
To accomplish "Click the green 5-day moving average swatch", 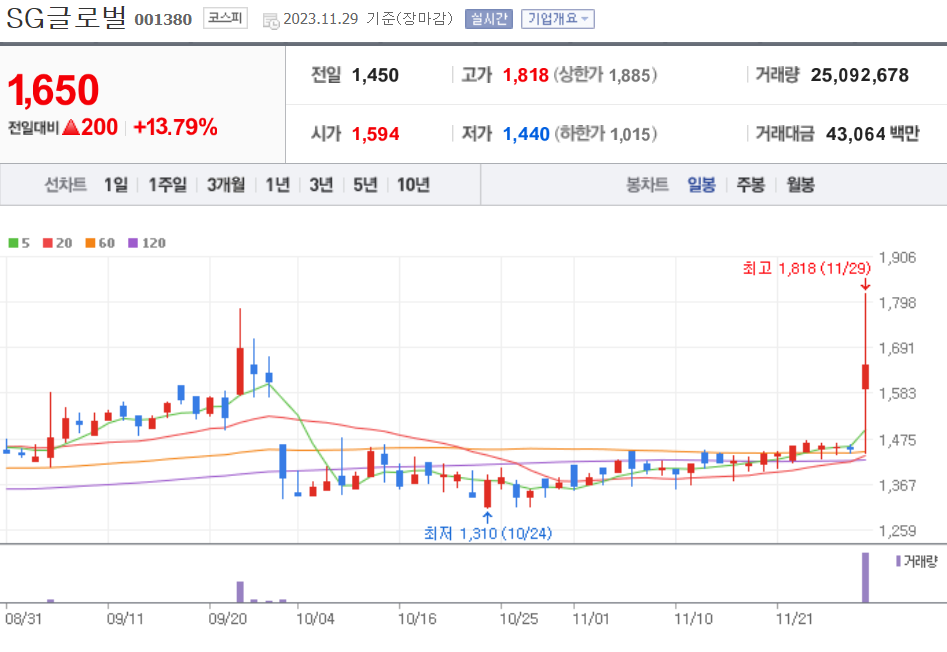I will pos(13,243).
